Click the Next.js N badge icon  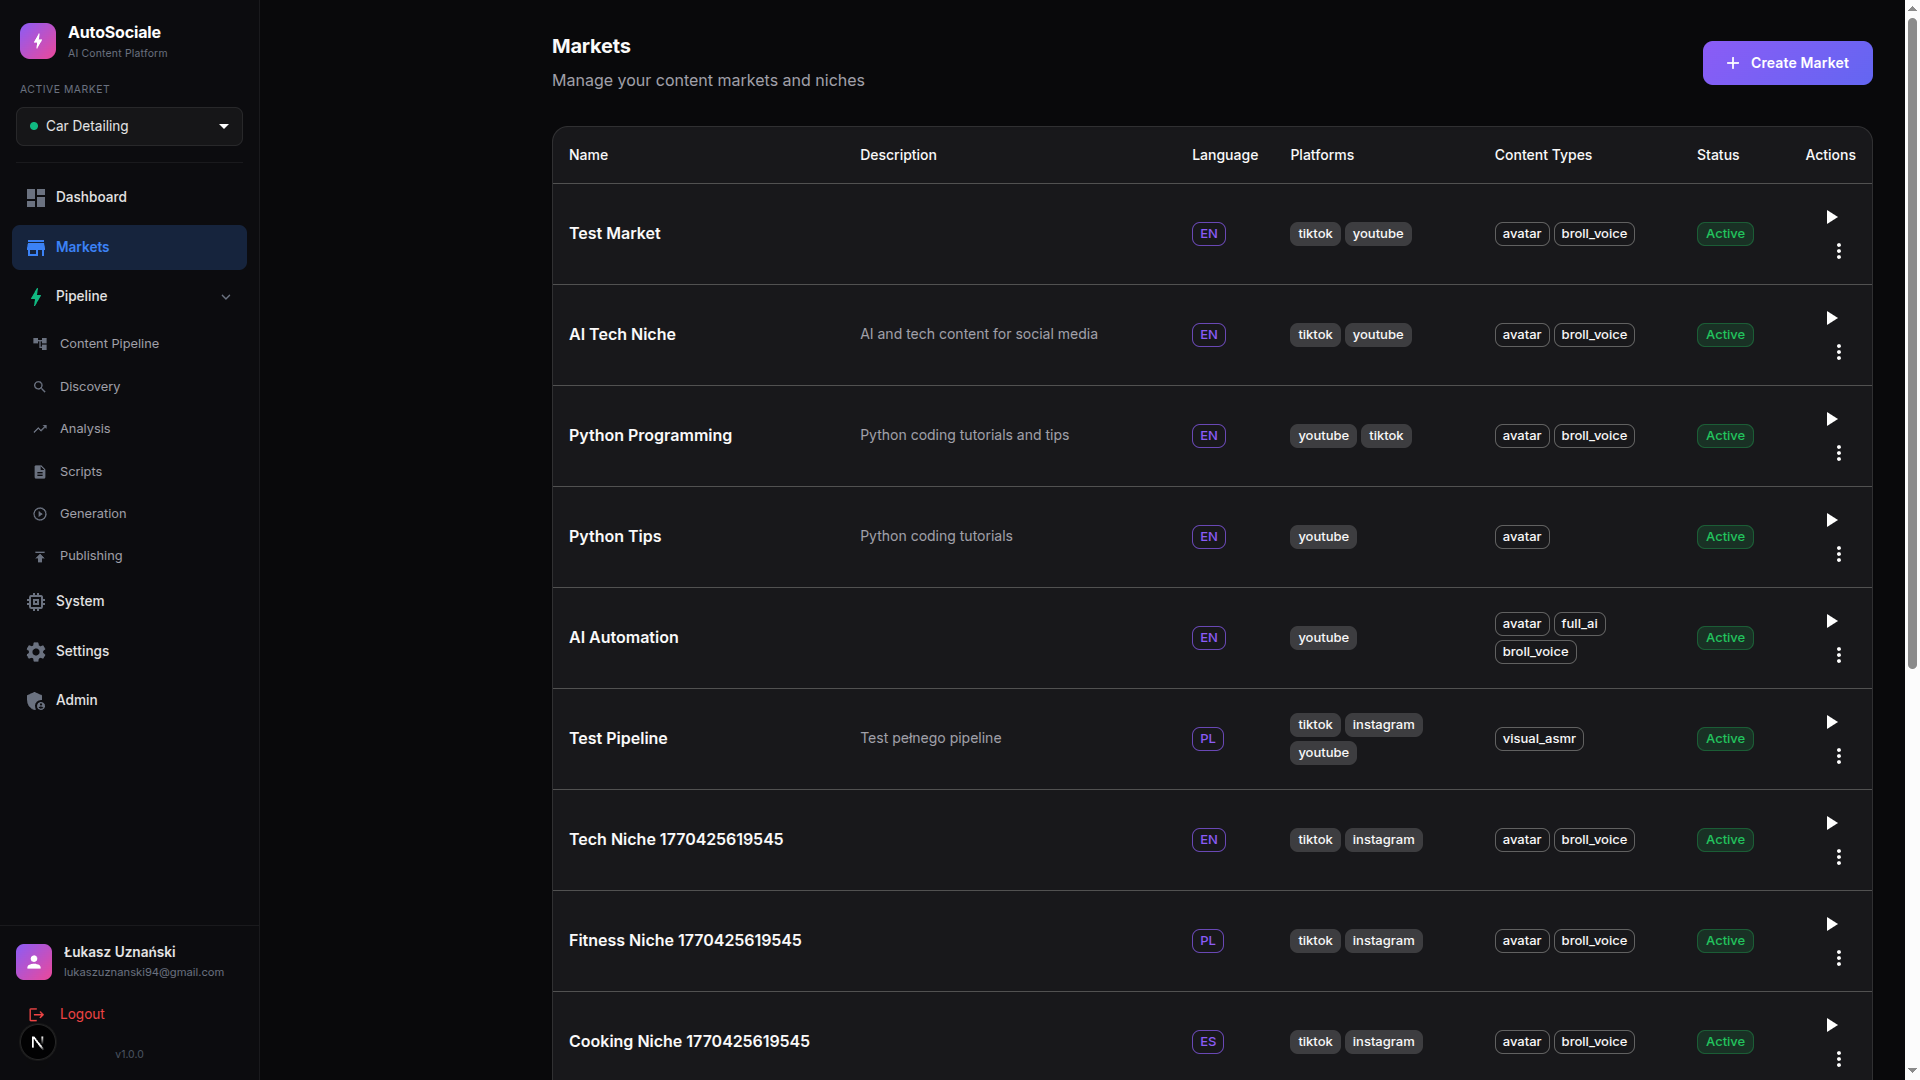[38, 1042]
